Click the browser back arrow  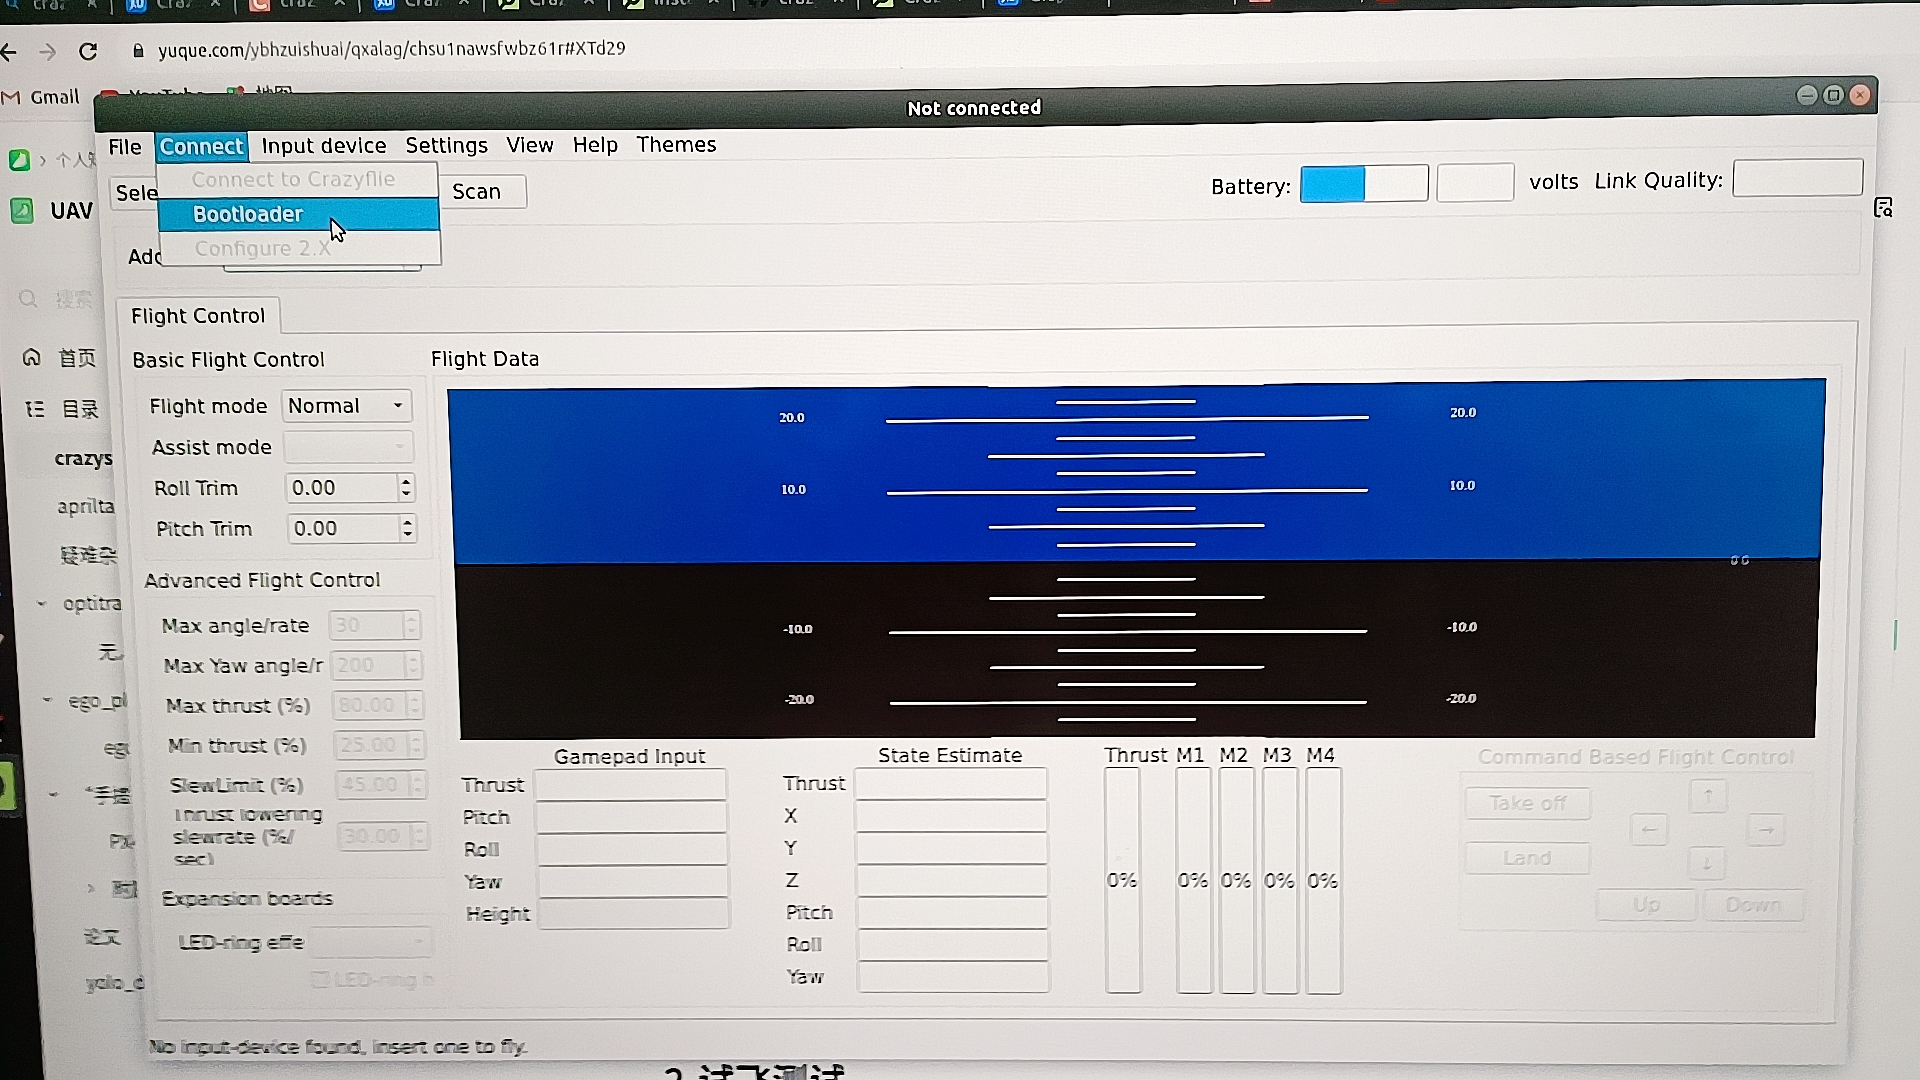tap(10, 51)
